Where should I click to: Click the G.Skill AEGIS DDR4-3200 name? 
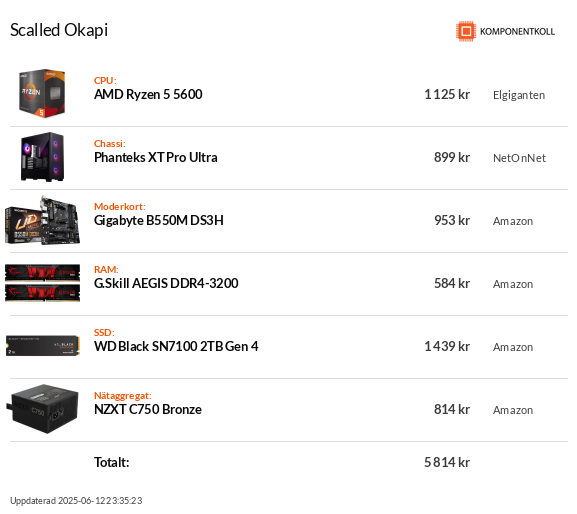click(x=166, y=283)
